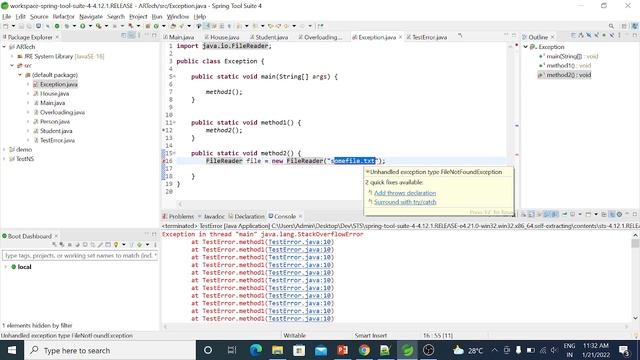
Task: Open File Explorer from taskbar
Action: [278, 350]
